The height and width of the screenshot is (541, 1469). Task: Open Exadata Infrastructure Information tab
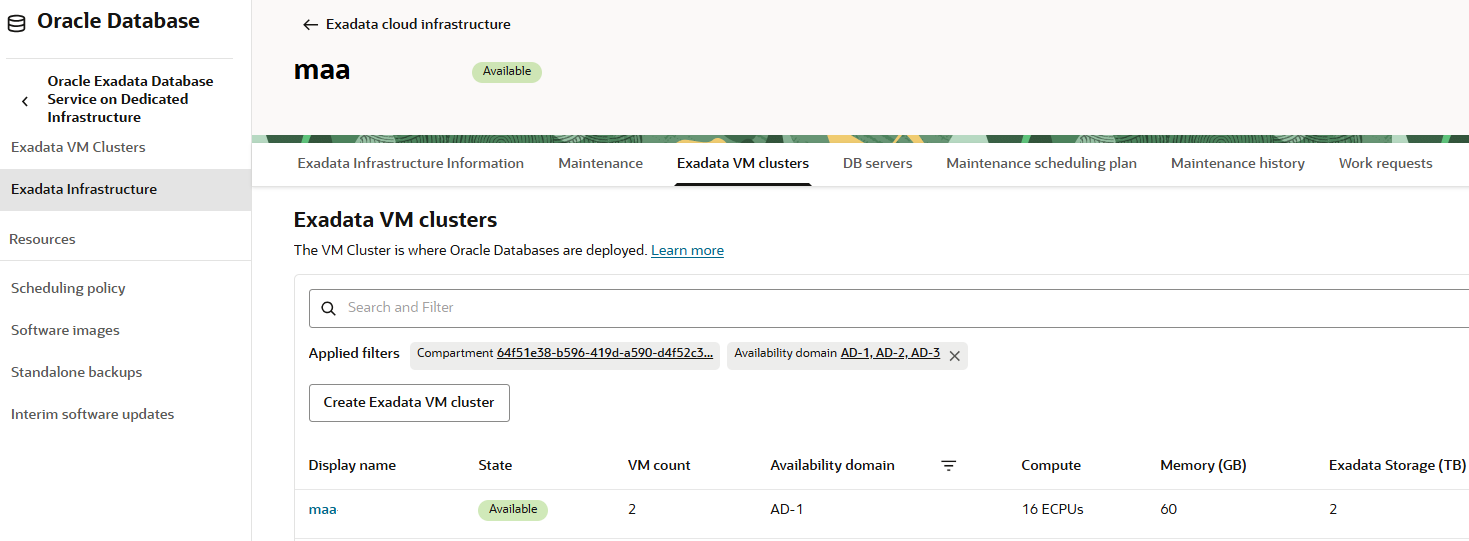[410, 163]
